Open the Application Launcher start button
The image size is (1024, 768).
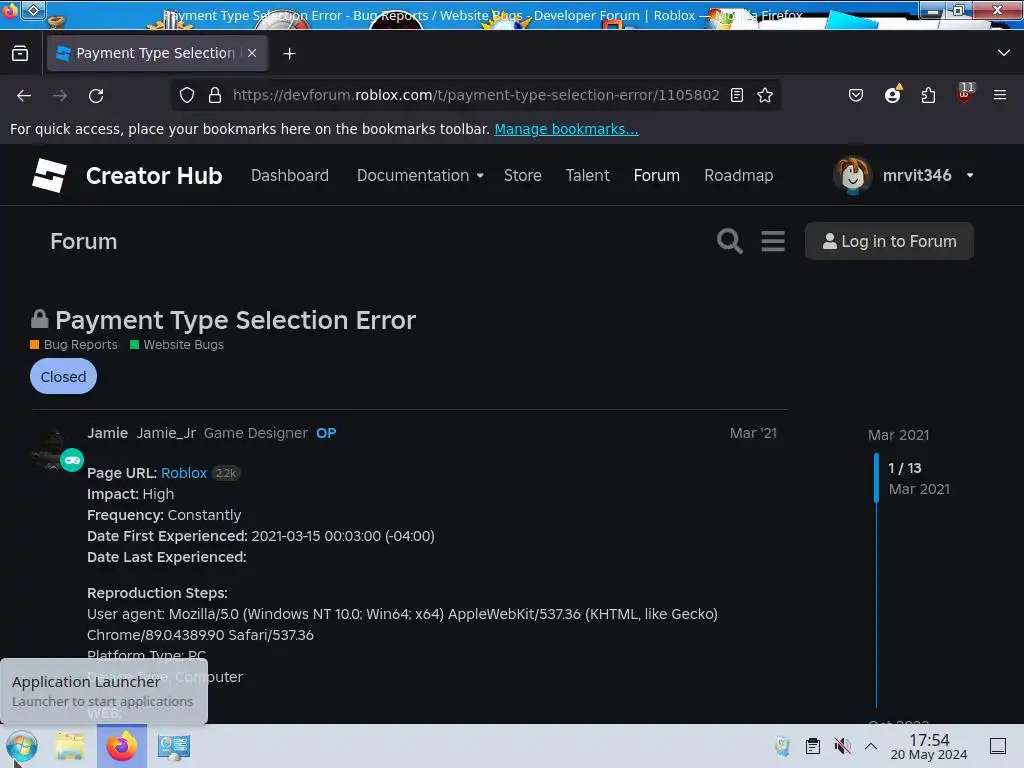22,746
